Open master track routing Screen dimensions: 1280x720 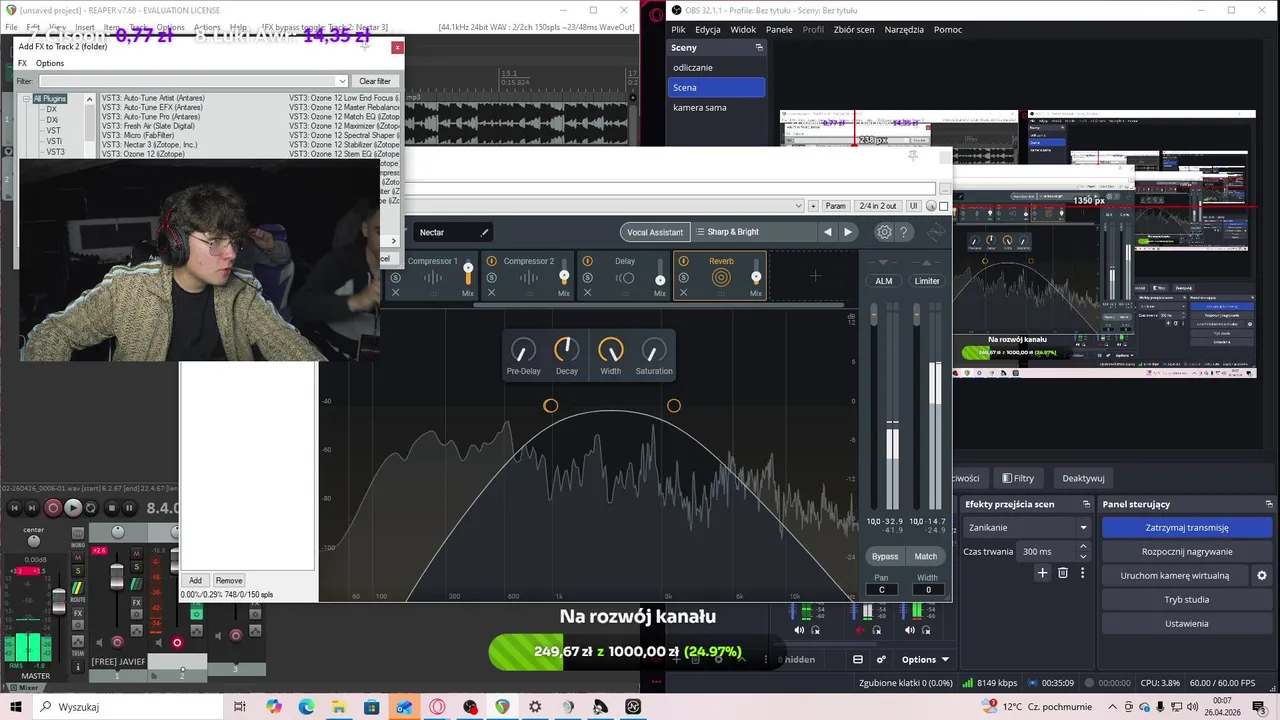coord(78,588)
